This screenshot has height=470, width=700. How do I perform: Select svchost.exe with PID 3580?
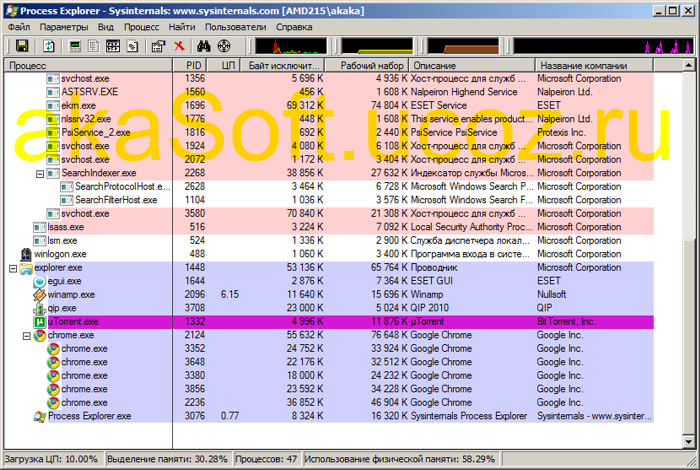329,214
